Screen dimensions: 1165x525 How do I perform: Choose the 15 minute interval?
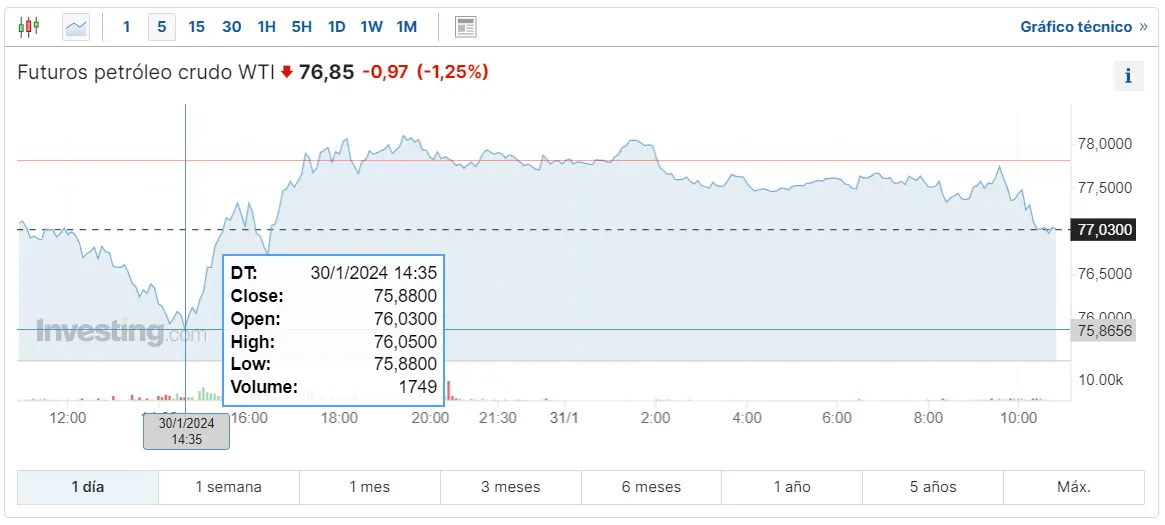point(197,27)
